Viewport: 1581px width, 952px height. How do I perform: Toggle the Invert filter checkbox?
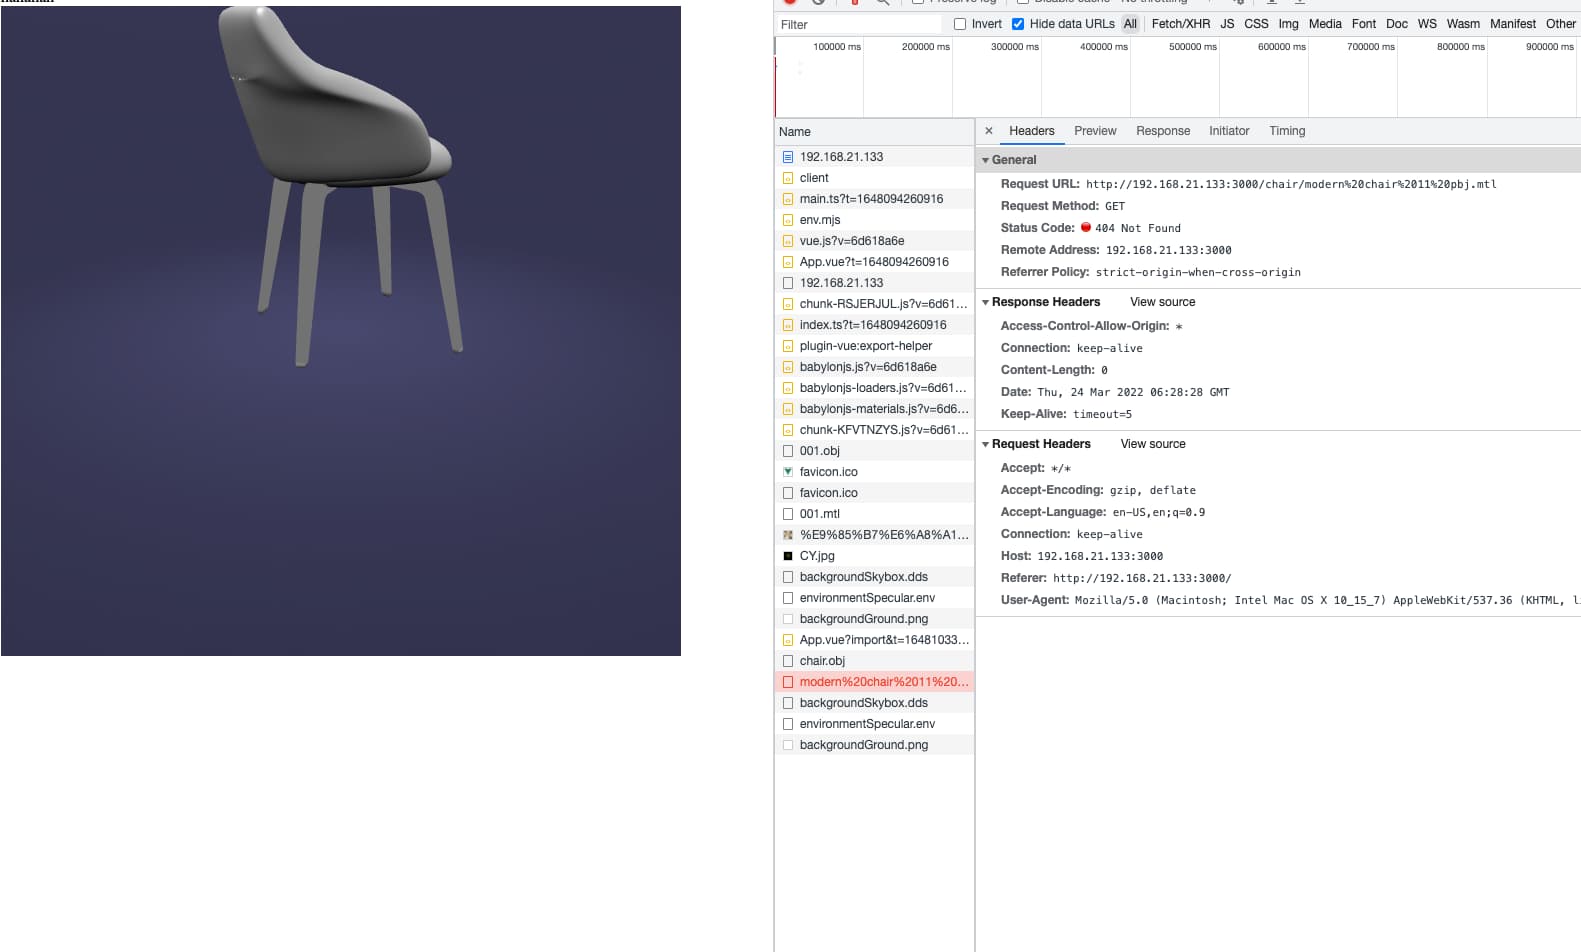click(960, 24)
